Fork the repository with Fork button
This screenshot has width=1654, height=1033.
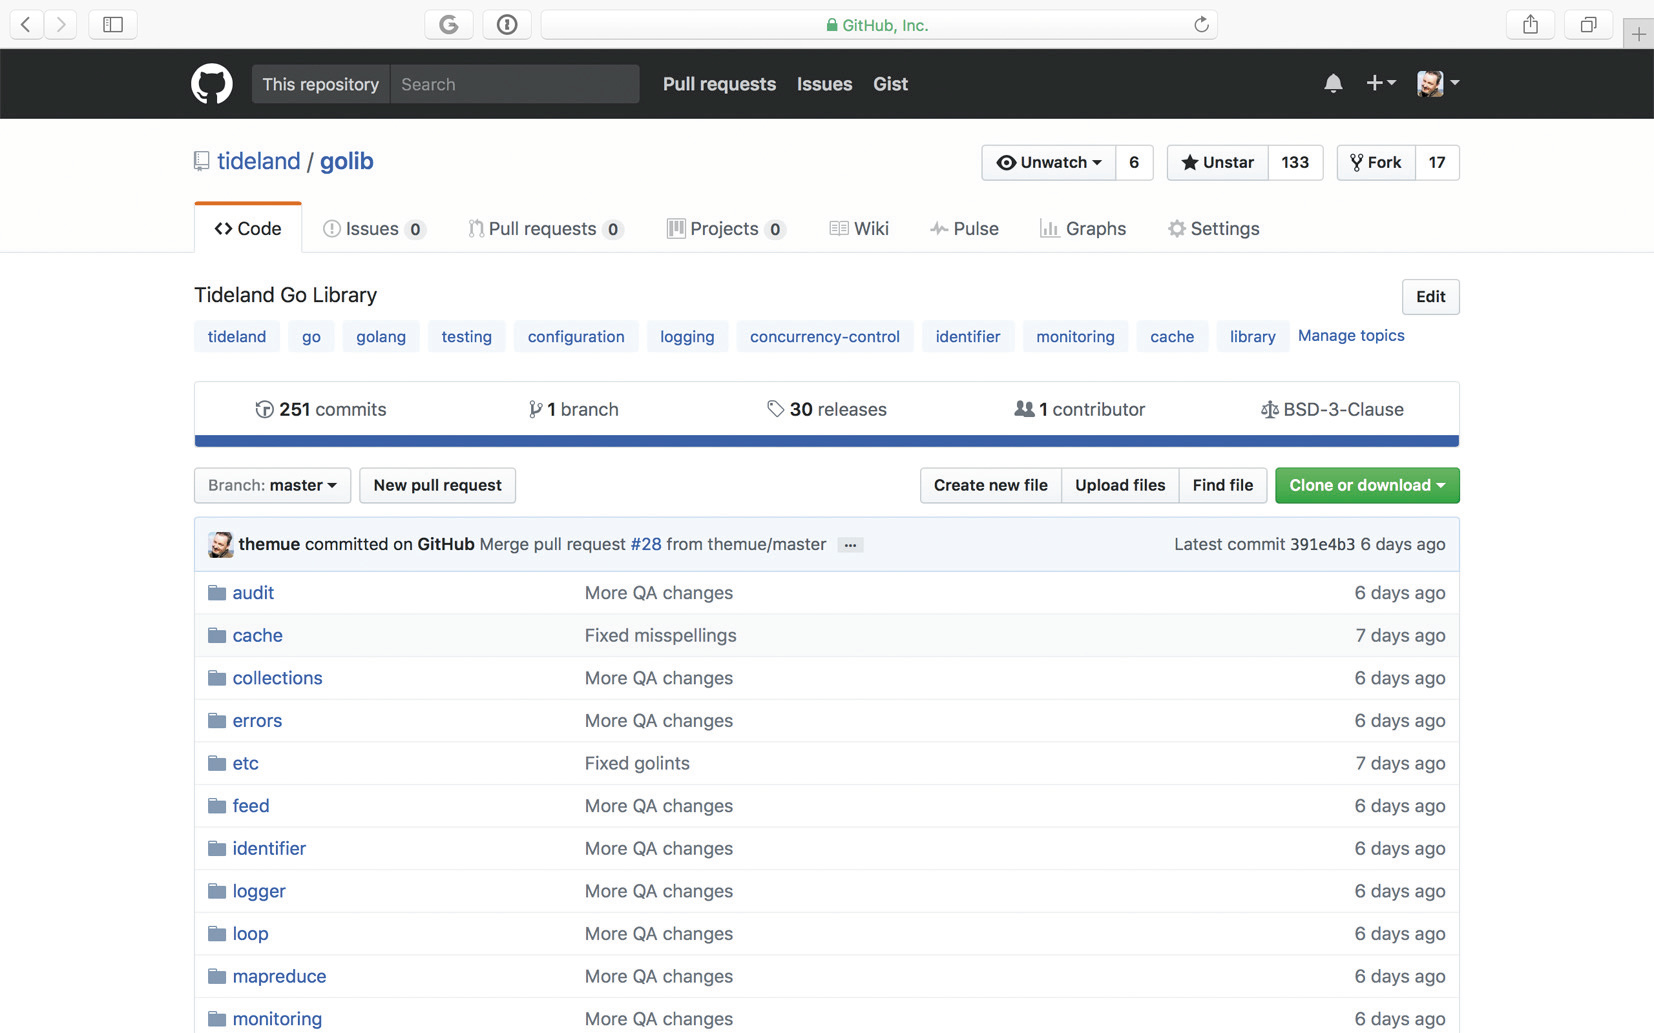[x=1376, y=162]
